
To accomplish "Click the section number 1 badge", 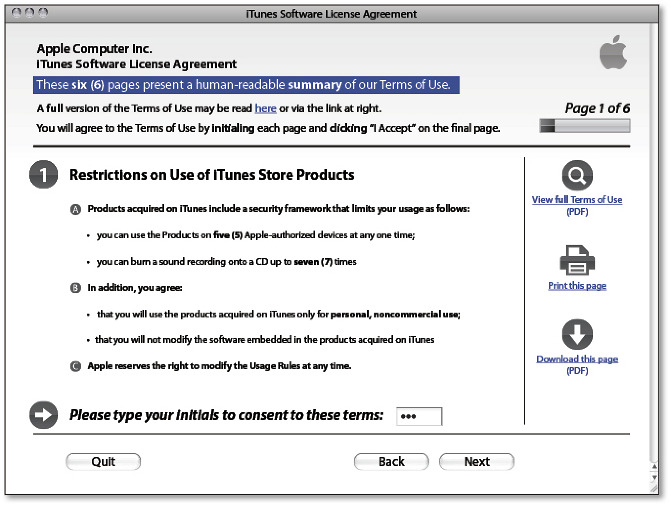I will click(x=44, y=175).
